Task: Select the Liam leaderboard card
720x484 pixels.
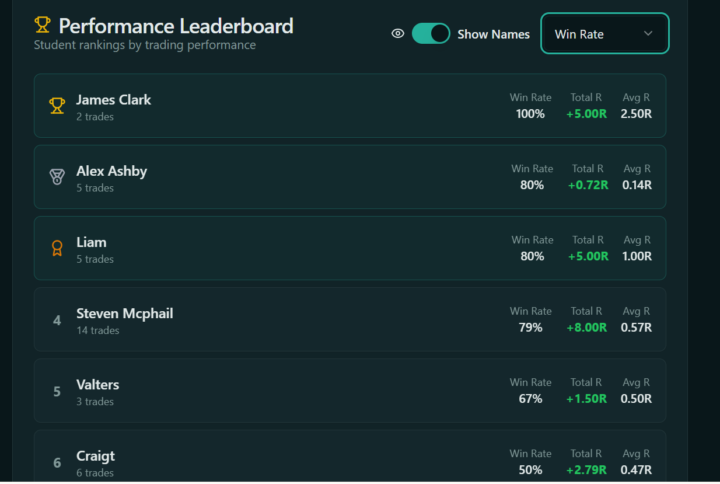Action: click(350, 248)
